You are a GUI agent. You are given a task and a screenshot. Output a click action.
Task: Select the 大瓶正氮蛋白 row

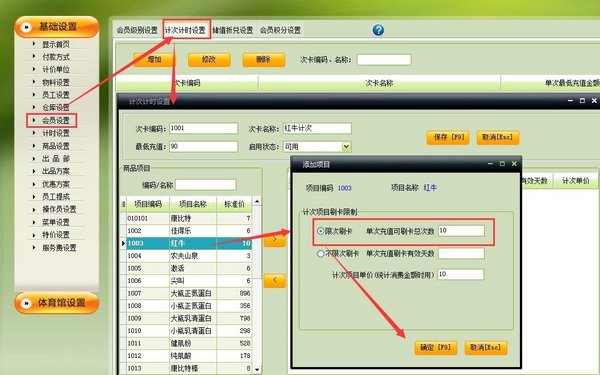[189, 293]
